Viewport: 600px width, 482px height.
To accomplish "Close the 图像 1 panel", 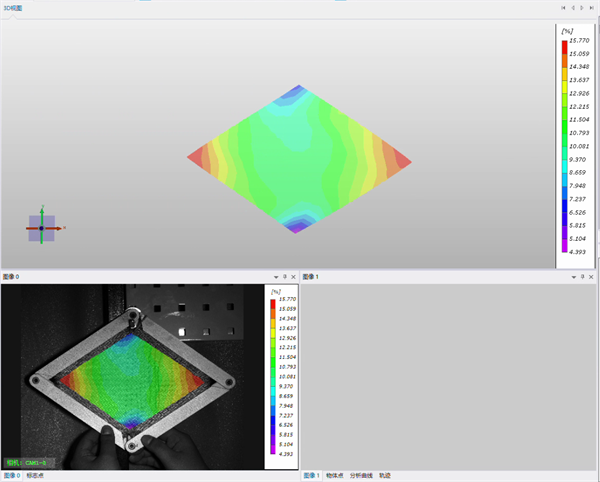I will pos(591,277).
